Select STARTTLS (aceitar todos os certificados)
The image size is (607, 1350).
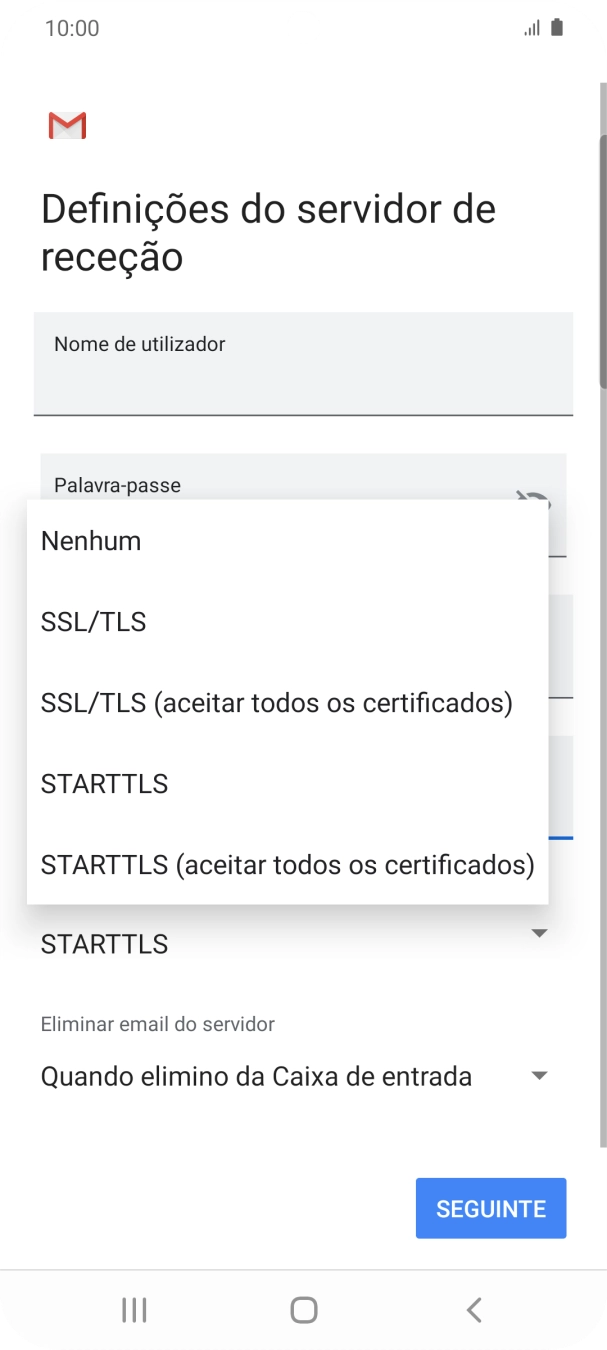tap(287, 864)
